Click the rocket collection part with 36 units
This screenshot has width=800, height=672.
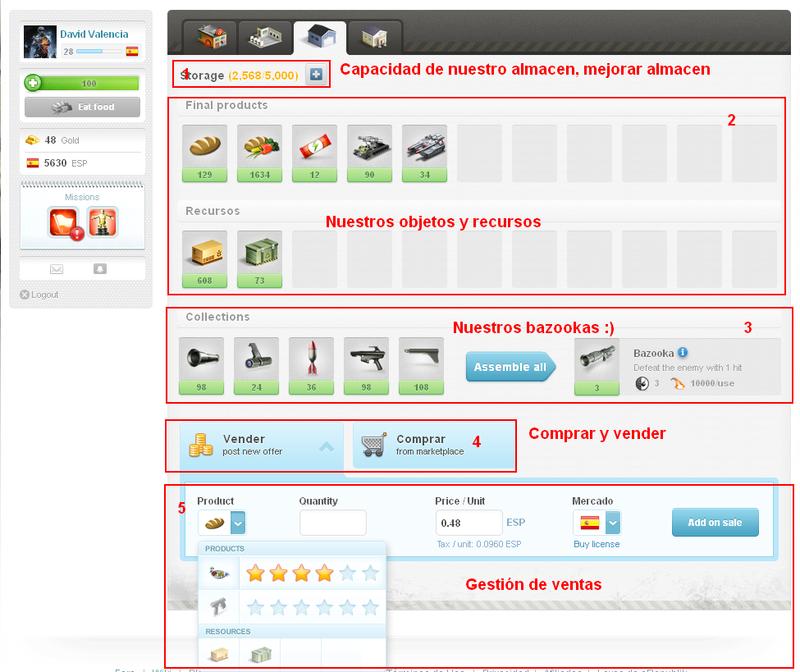click(311, 358)
